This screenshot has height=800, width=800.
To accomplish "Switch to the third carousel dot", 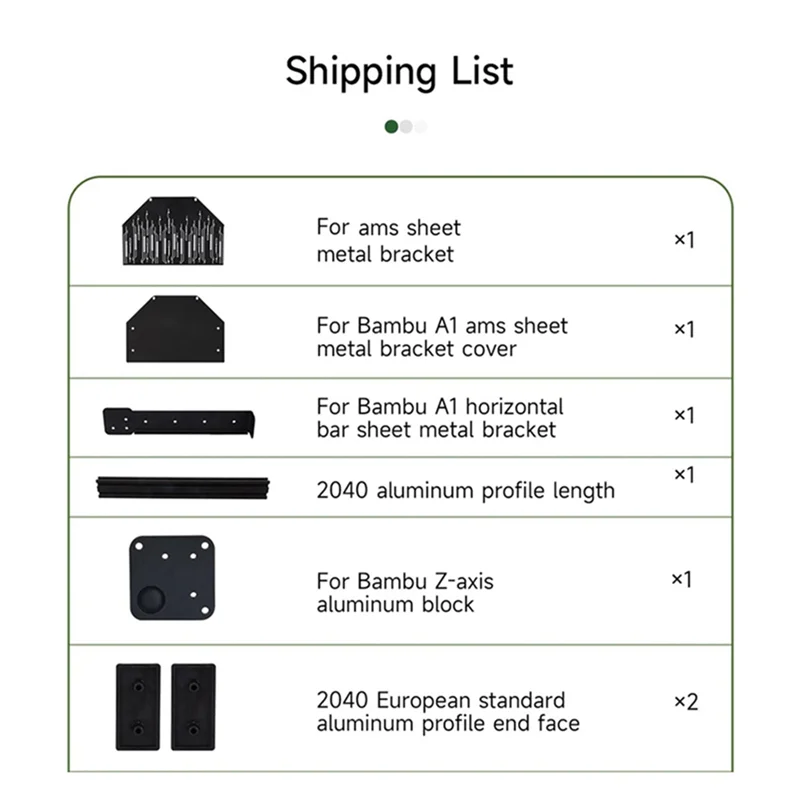I will click(420, 127).
